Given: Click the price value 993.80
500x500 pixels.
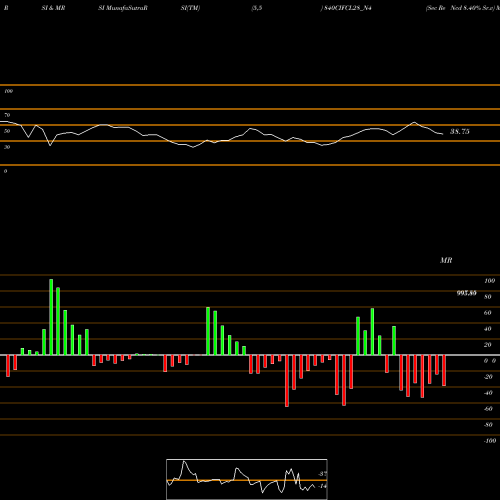Looking at the screenshot, I should 466,293.
